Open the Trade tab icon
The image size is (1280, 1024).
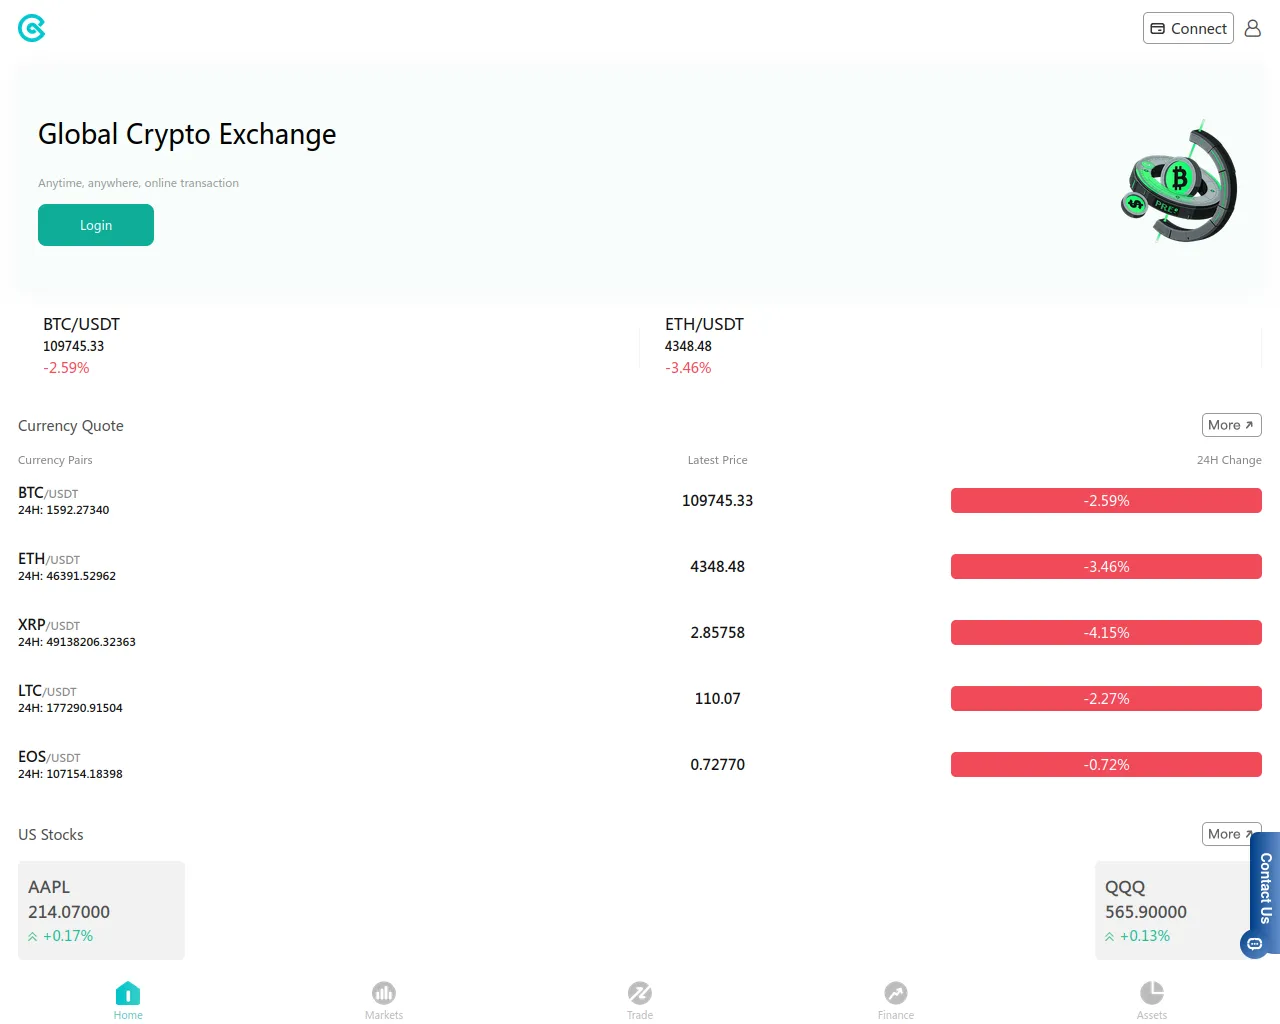tap(640, 993)
